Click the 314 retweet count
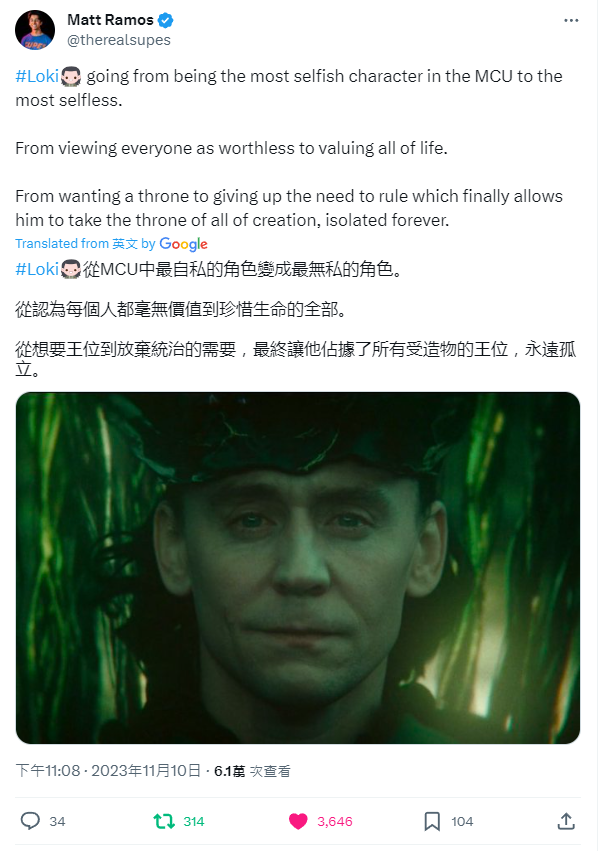The width and height of the screenshot is (605, 851). pyautogui.click(x=194, y=821)
